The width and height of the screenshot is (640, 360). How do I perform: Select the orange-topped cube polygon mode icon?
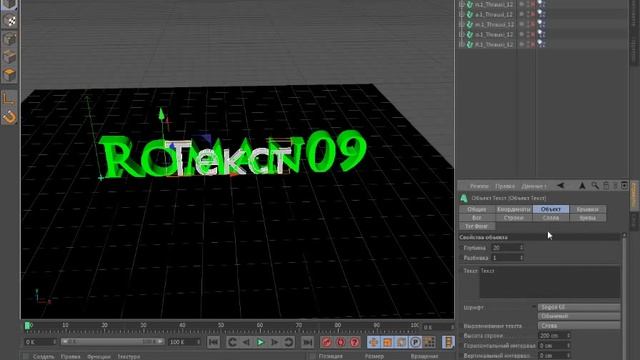10,75
